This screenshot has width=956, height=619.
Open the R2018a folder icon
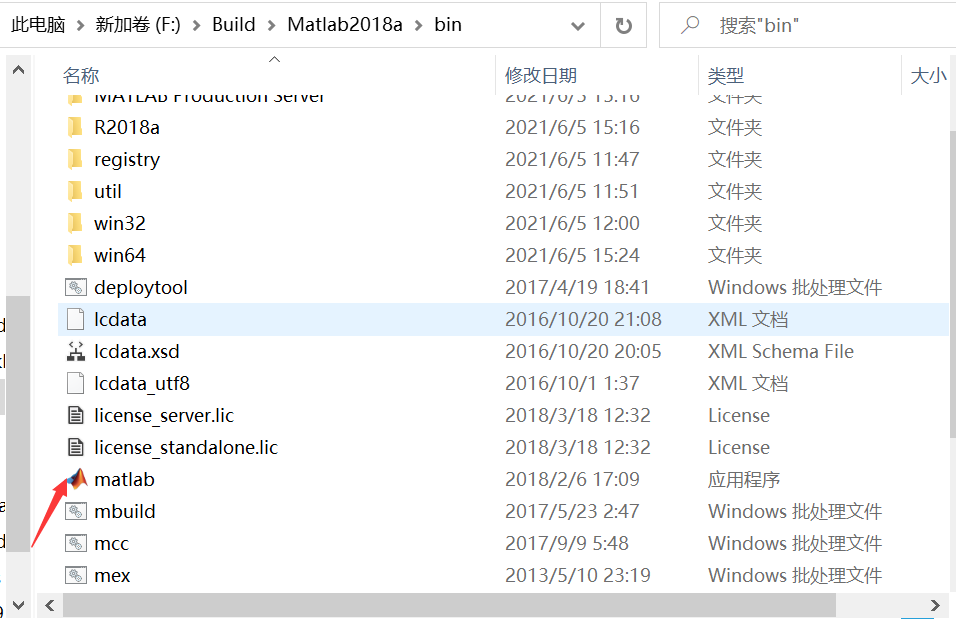(75, 127)
